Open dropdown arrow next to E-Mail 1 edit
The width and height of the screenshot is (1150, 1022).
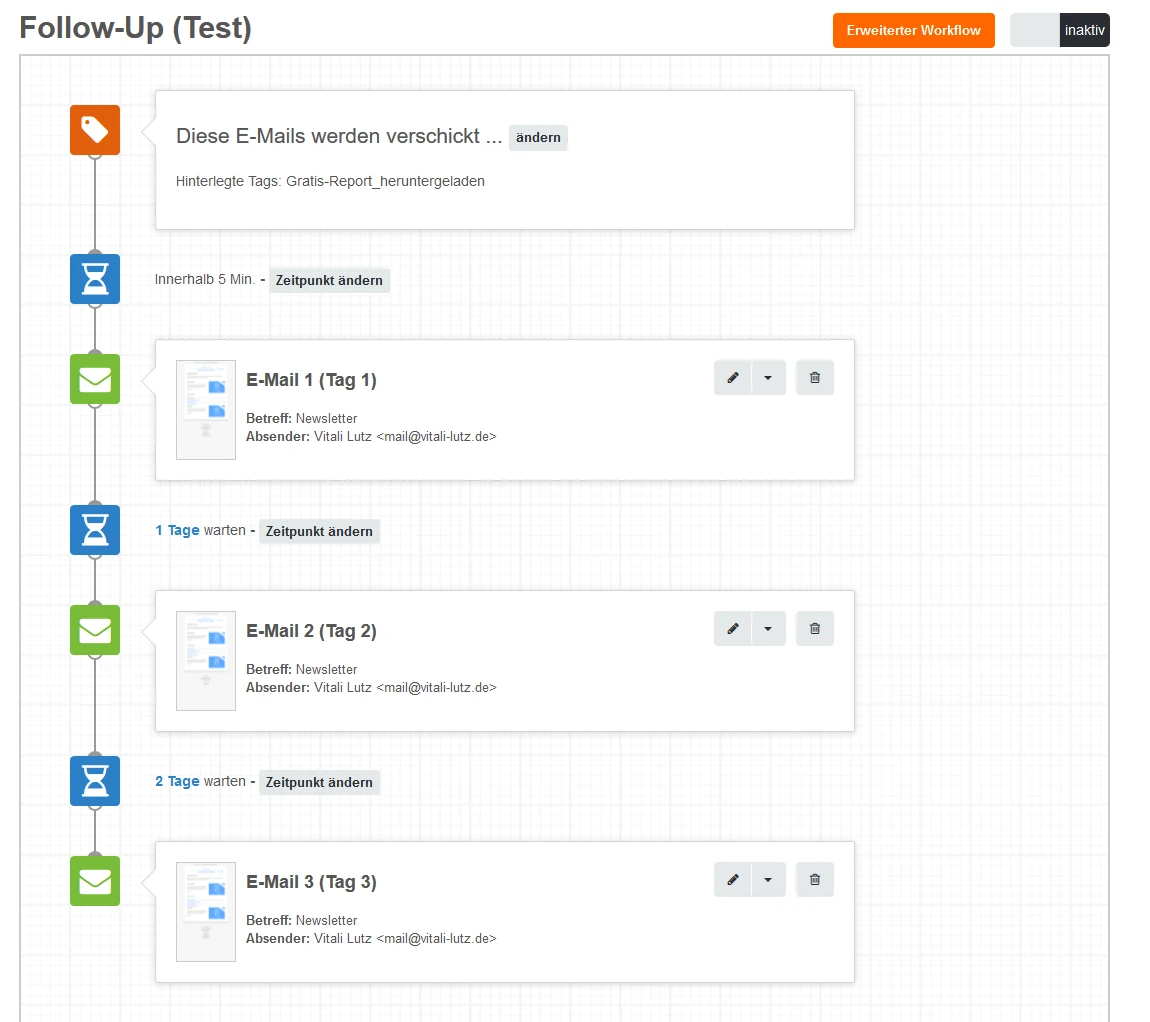[x=769, y=378]
